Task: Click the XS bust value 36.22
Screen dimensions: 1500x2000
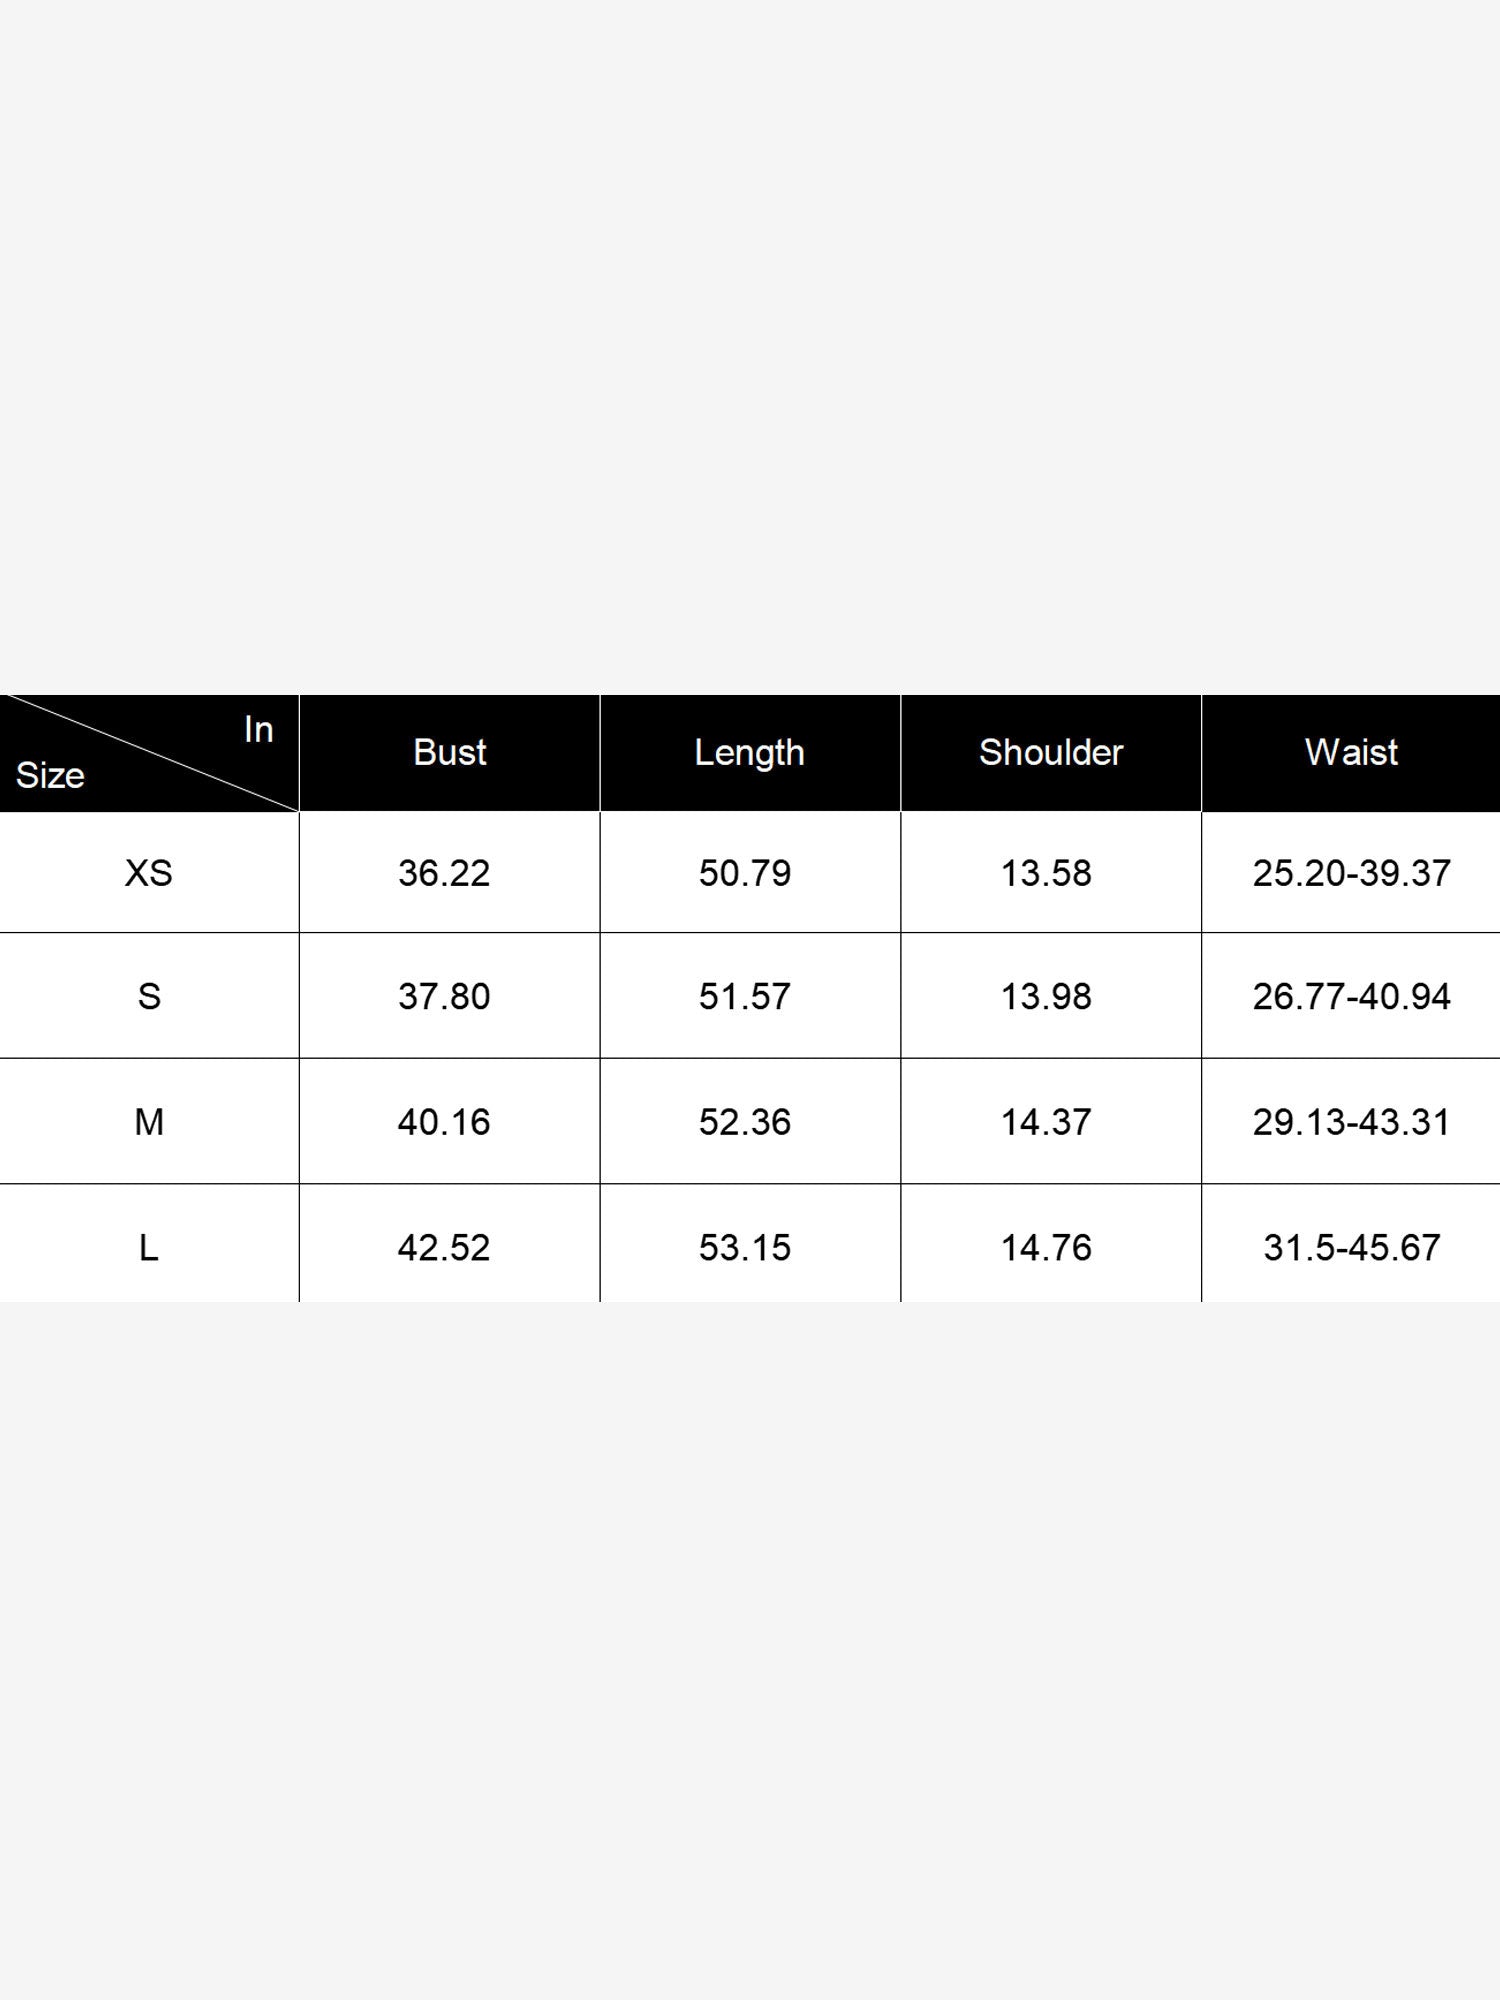Action: tap(444, 873)
